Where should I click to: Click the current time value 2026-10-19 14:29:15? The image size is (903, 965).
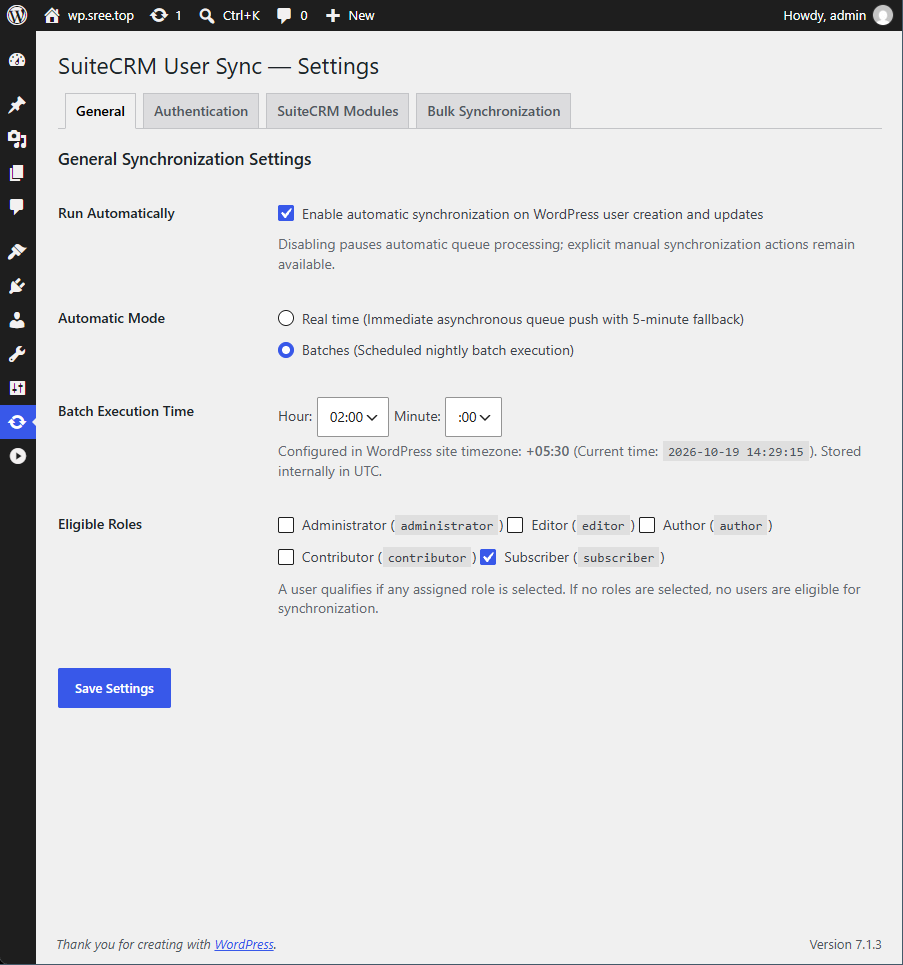pos(736,452)
